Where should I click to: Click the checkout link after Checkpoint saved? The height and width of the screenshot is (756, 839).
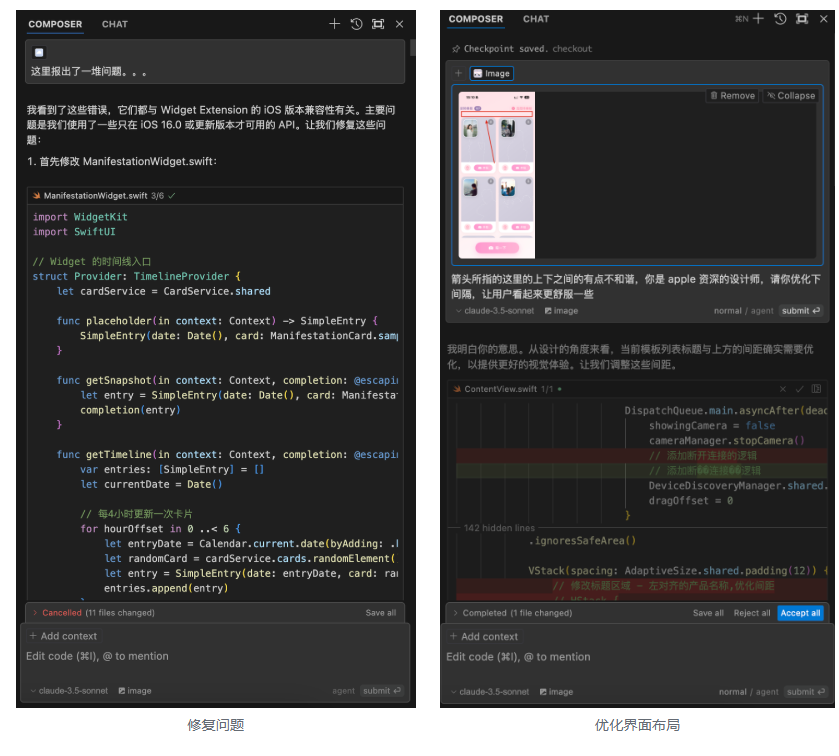click(572, 49)
